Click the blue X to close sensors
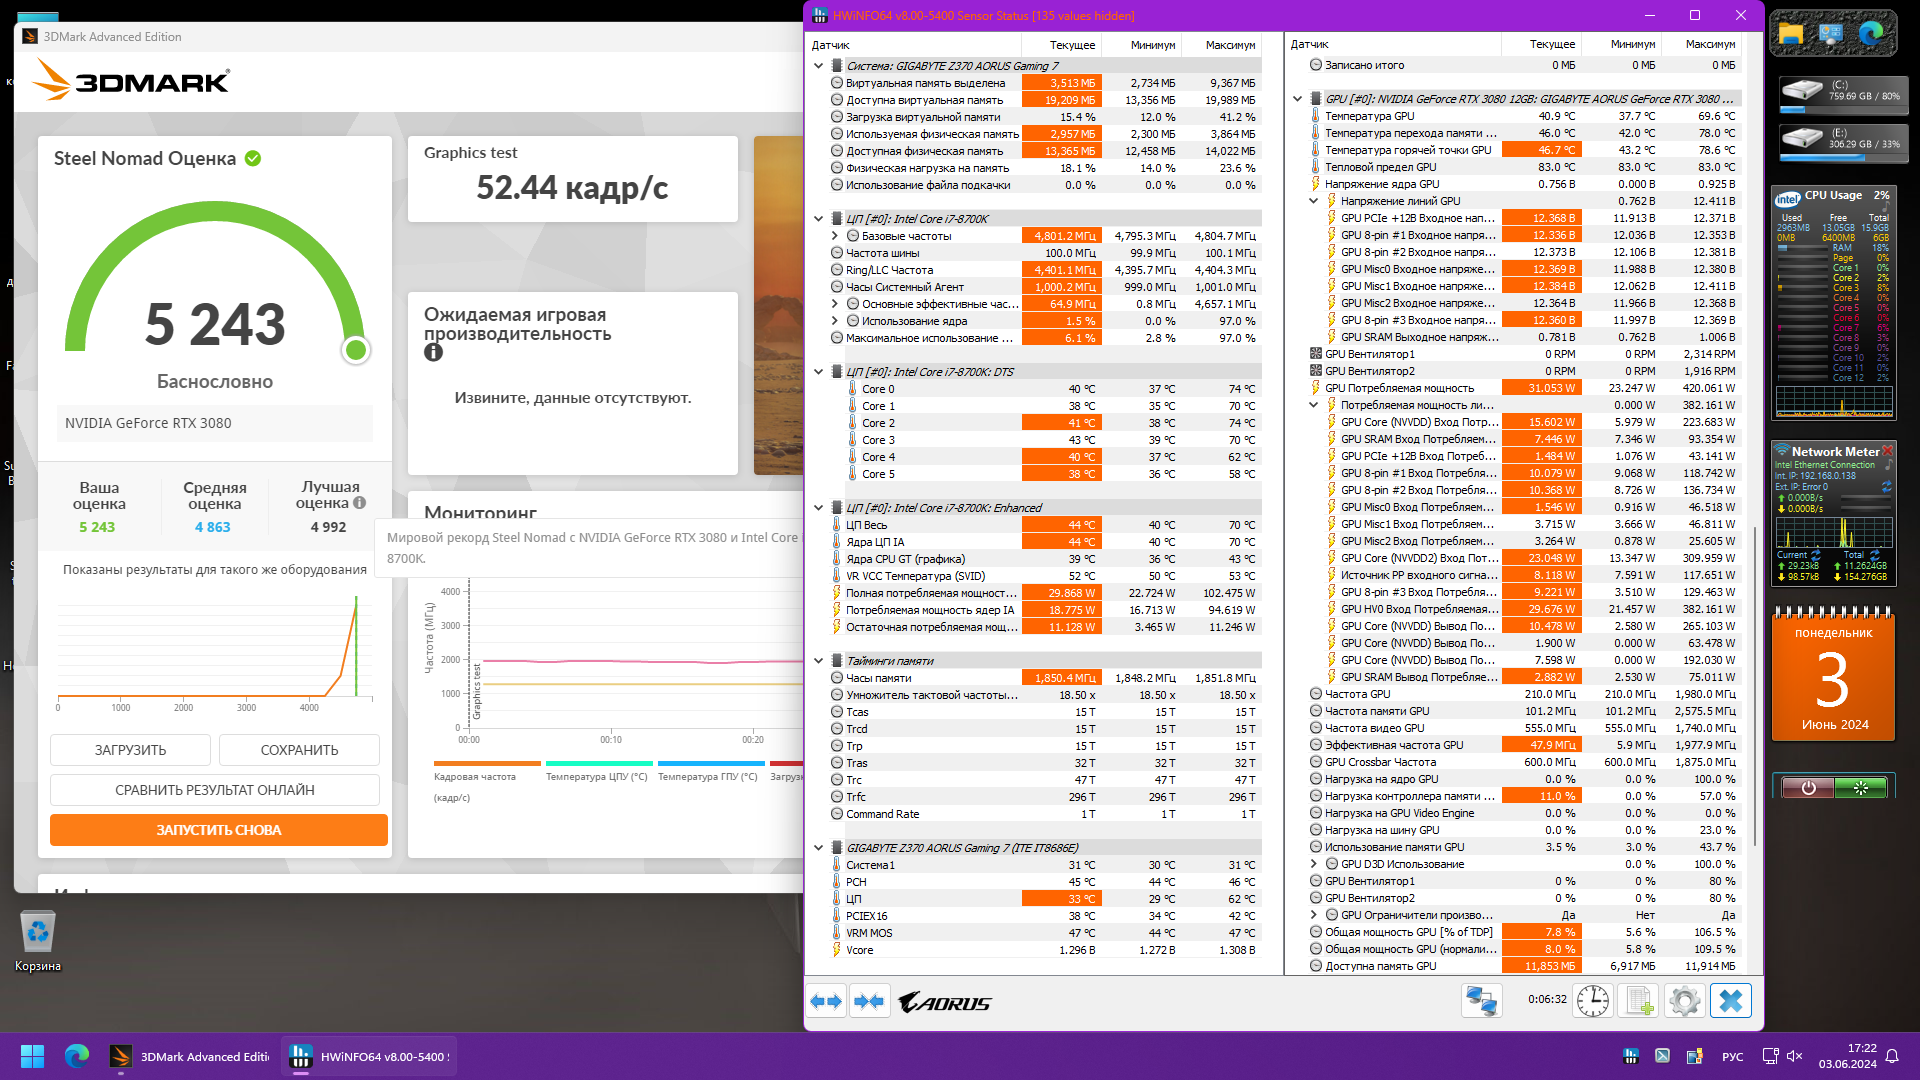1920x1080 pixels. pyautogui.click(x=1731, y=1000)
